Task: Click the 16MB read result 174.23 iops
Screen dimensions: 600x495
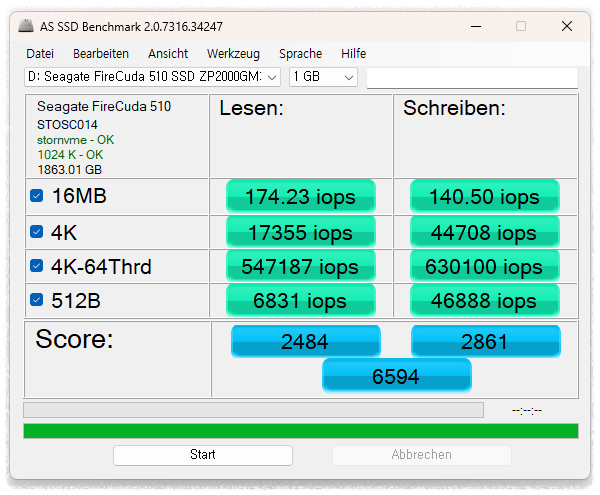Action: pyautogui.click(x=301, y=197)
